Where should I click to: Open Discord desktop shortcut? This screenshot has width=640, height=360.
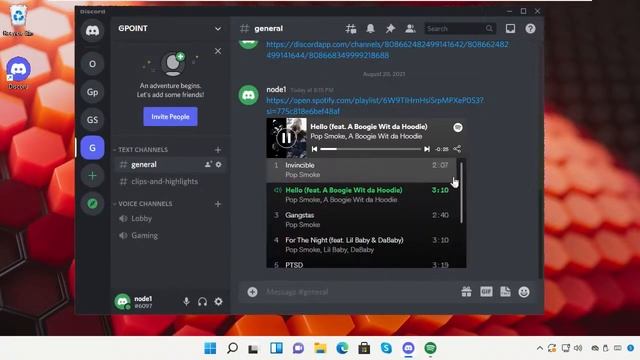[18, 73]
